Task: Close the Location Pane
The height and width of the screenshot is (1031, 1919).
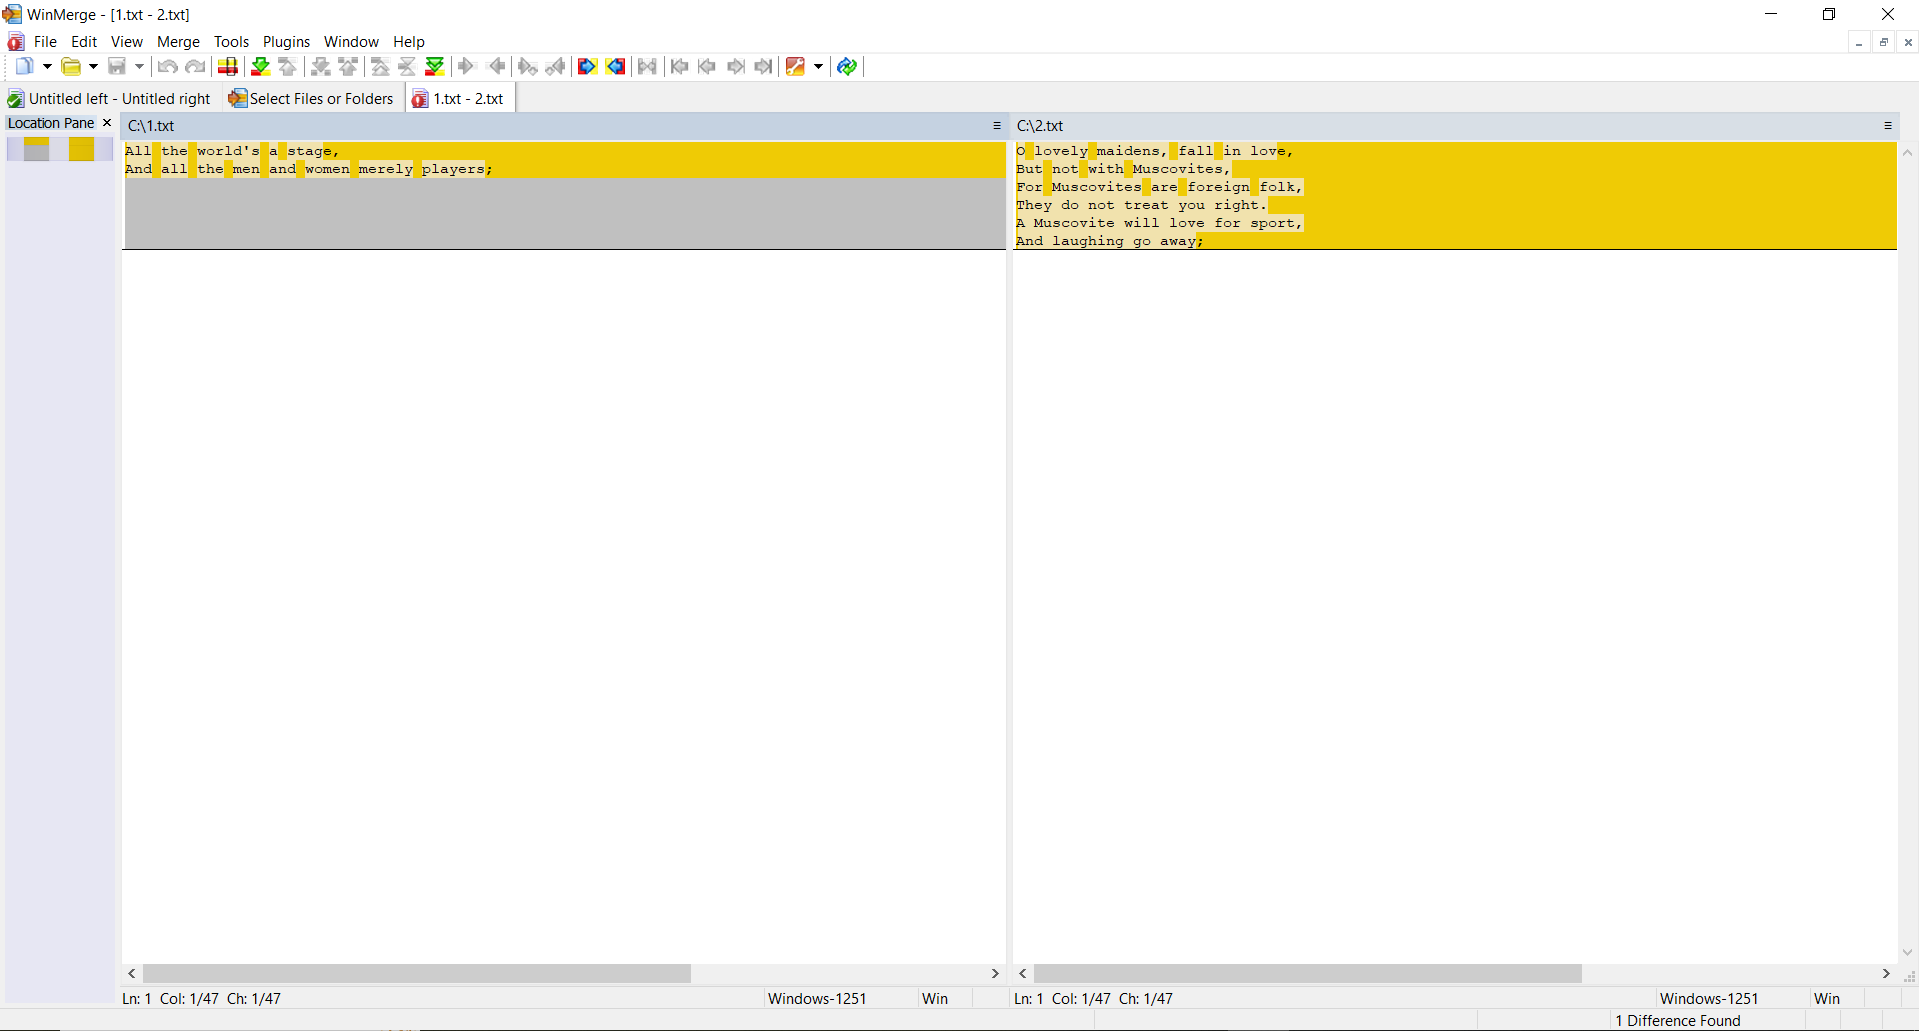Action: click(x=107, y=123)
